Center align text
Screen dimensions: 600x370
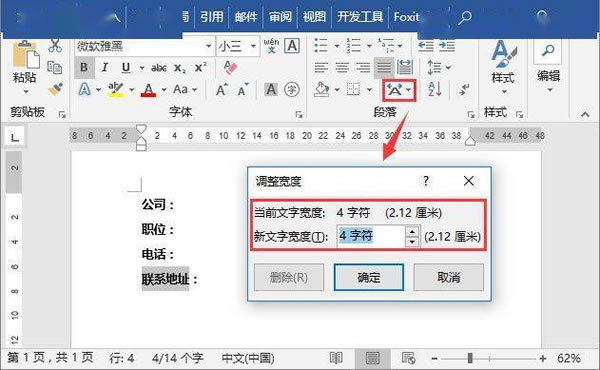[342, 68]
